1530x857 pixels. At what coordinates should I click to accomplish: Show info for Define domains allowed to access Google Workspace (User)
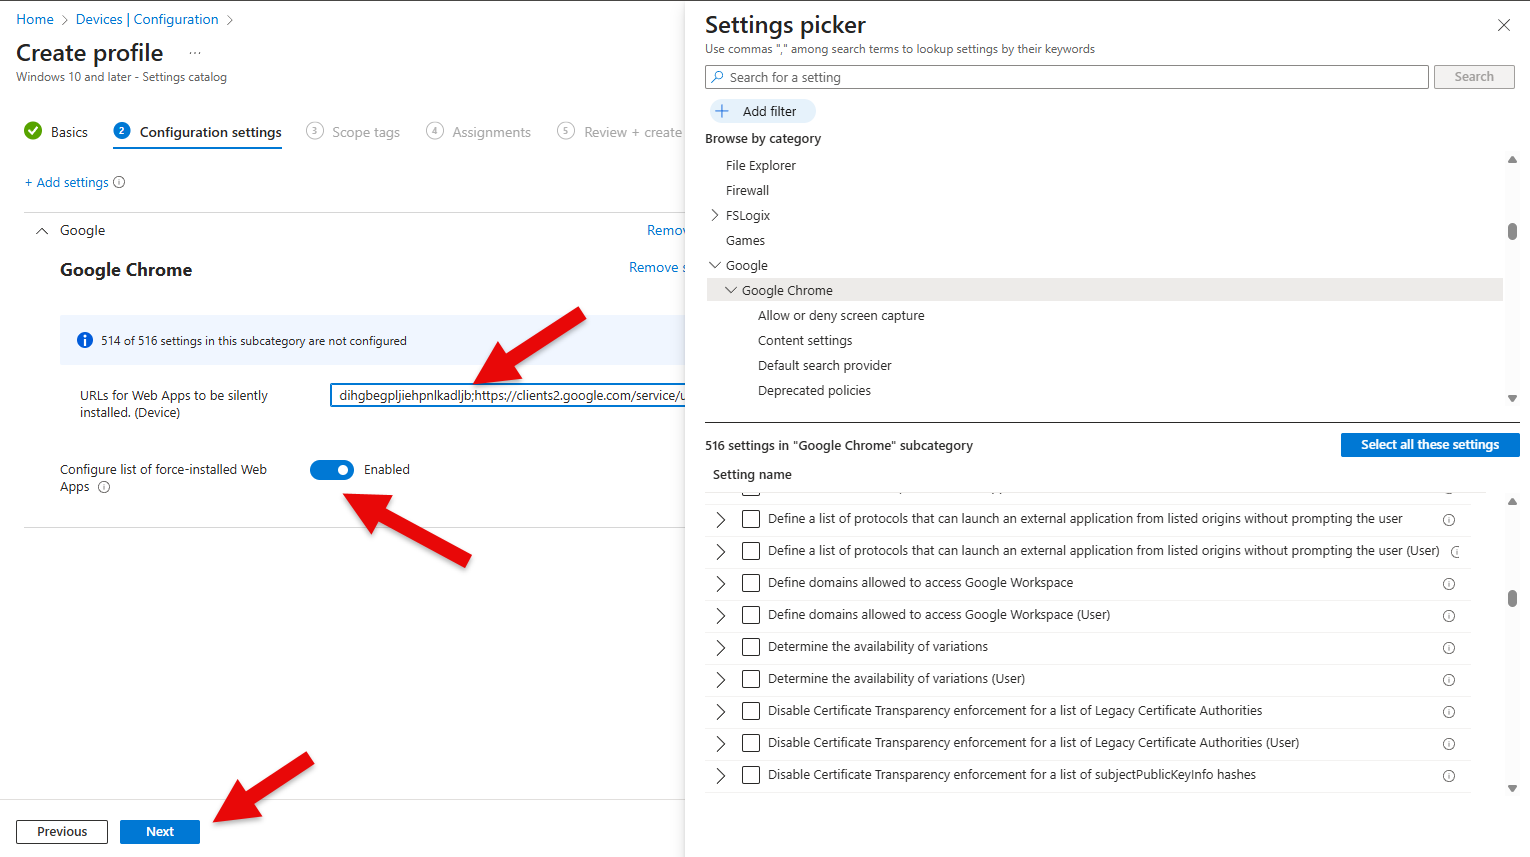pos(1449,616)
